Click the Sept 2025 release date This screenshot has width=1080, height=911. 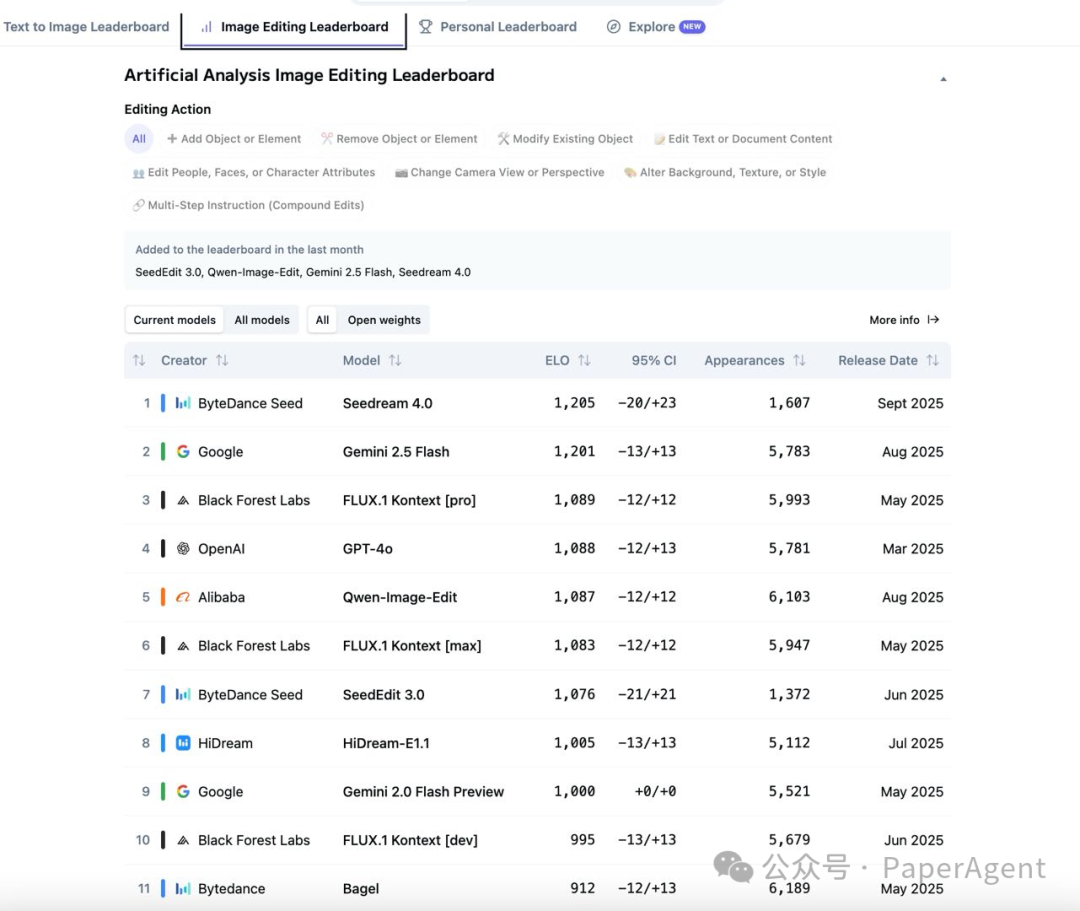910,404
